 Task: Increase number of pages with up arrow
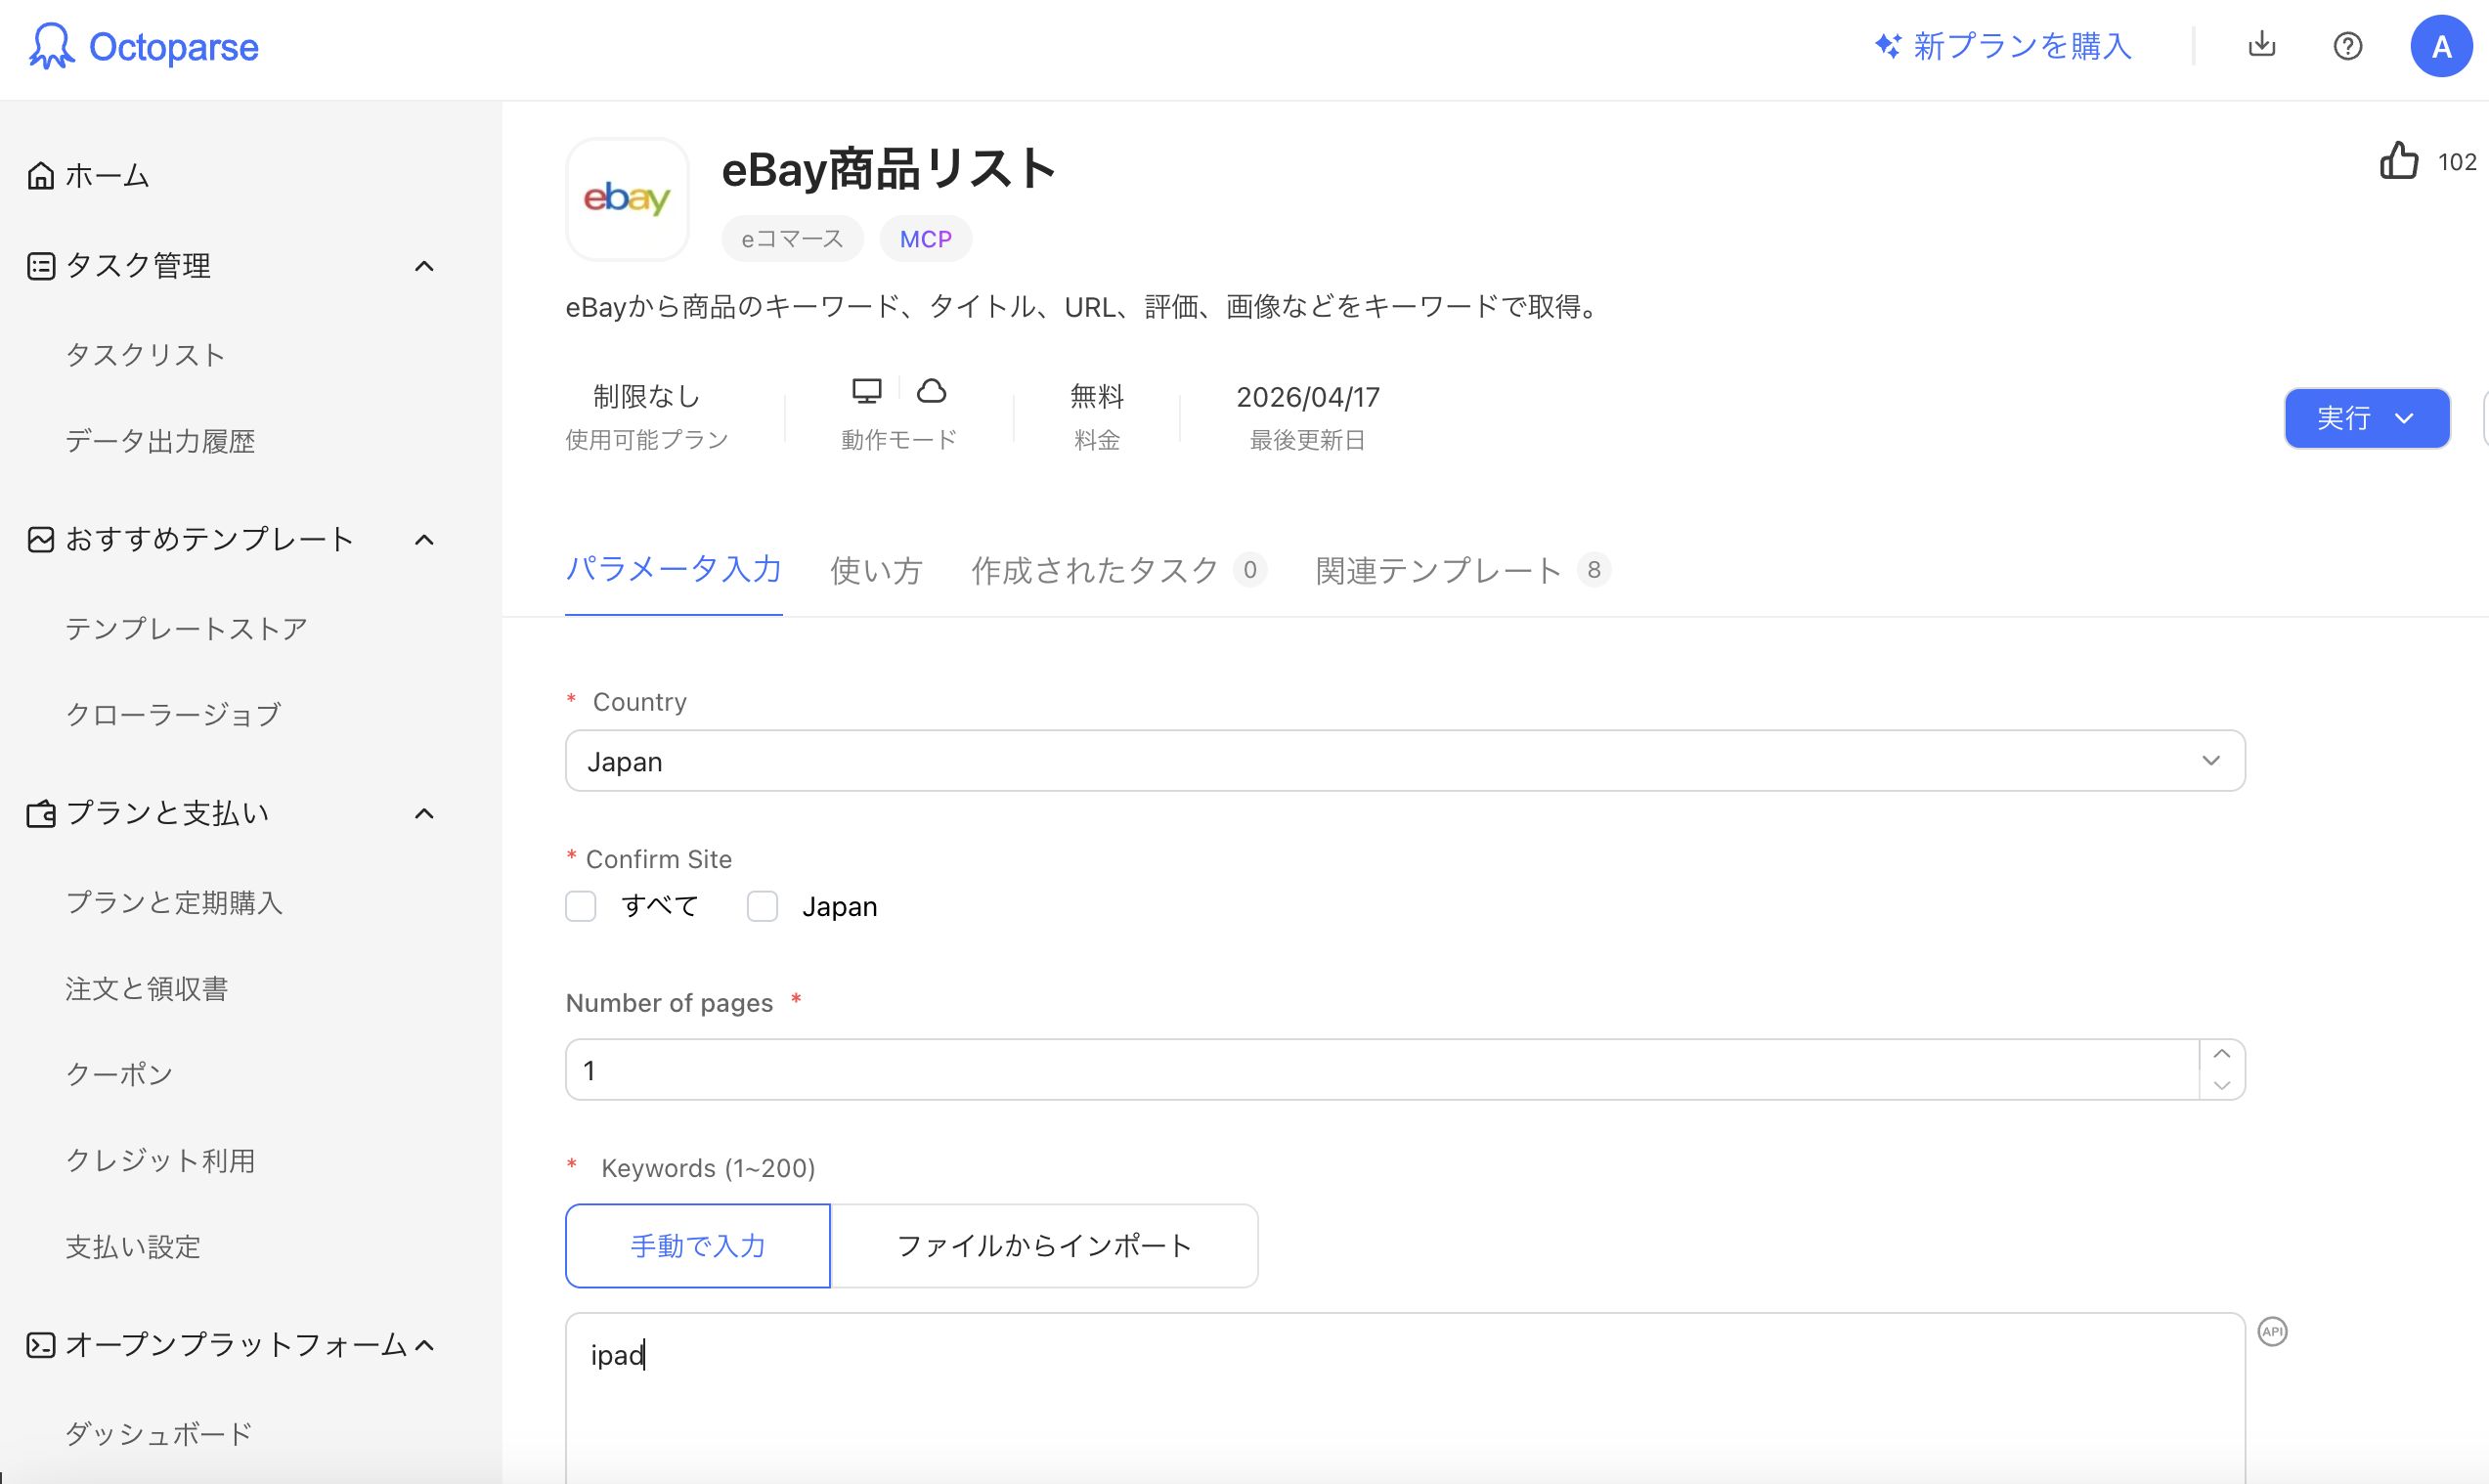pos(2222,1054)
